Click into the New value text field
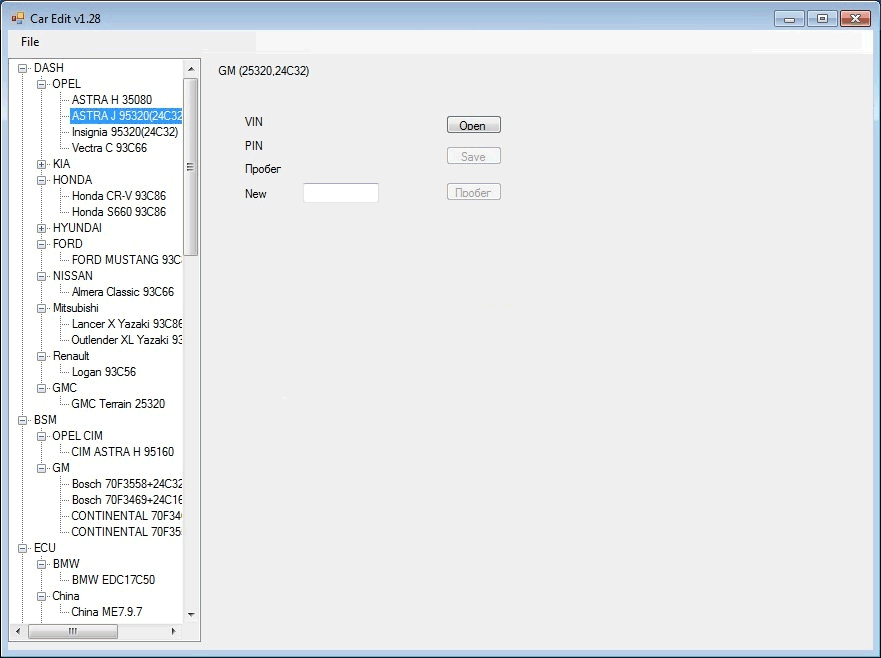 (x=340, y=193)
